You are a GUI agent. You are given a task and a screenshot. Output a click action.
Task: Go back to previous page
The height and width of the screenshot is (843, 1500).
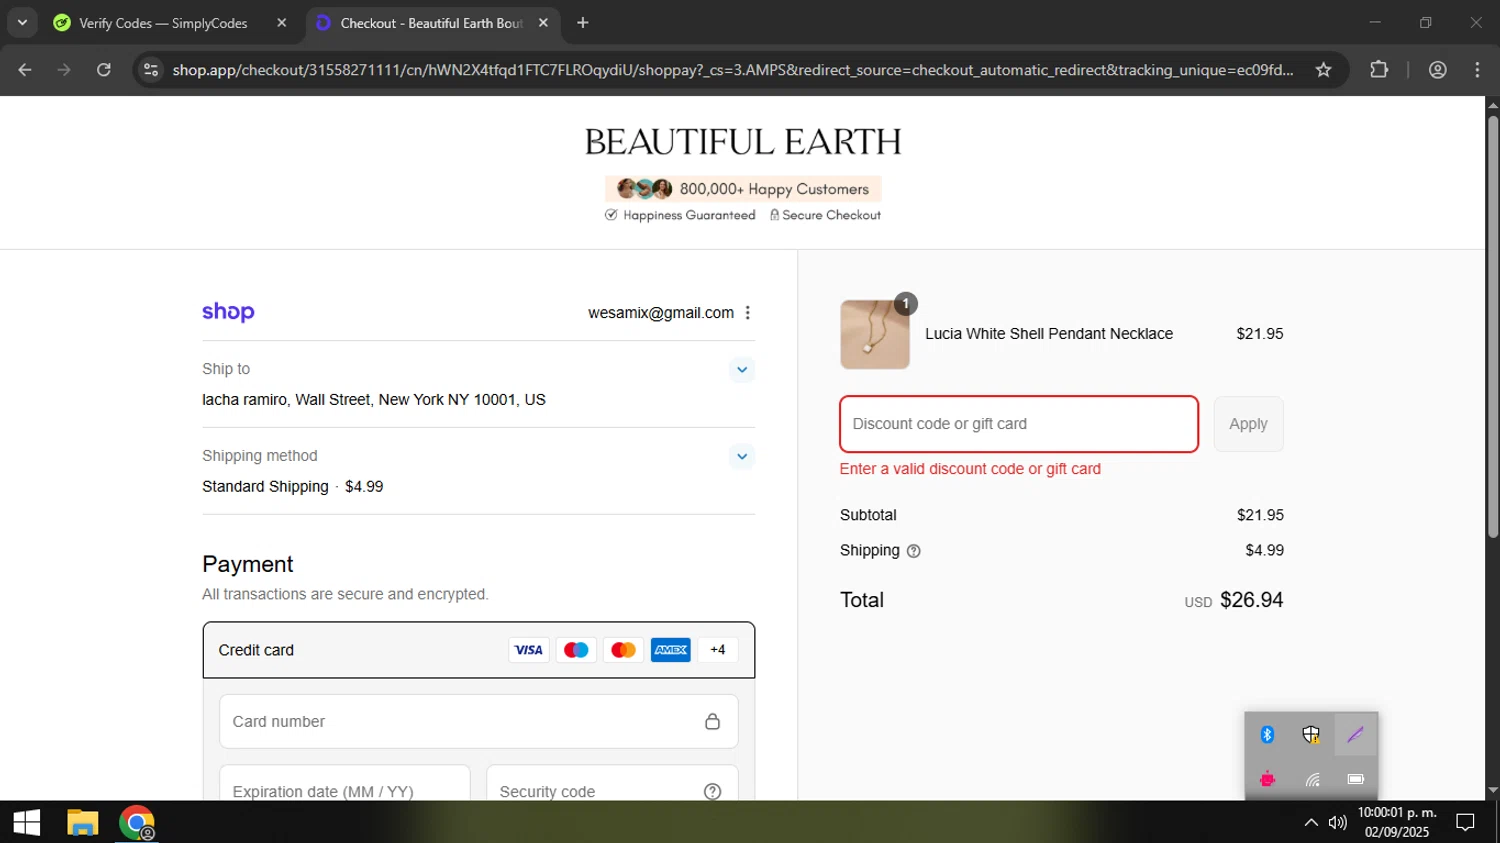(25, 70)
